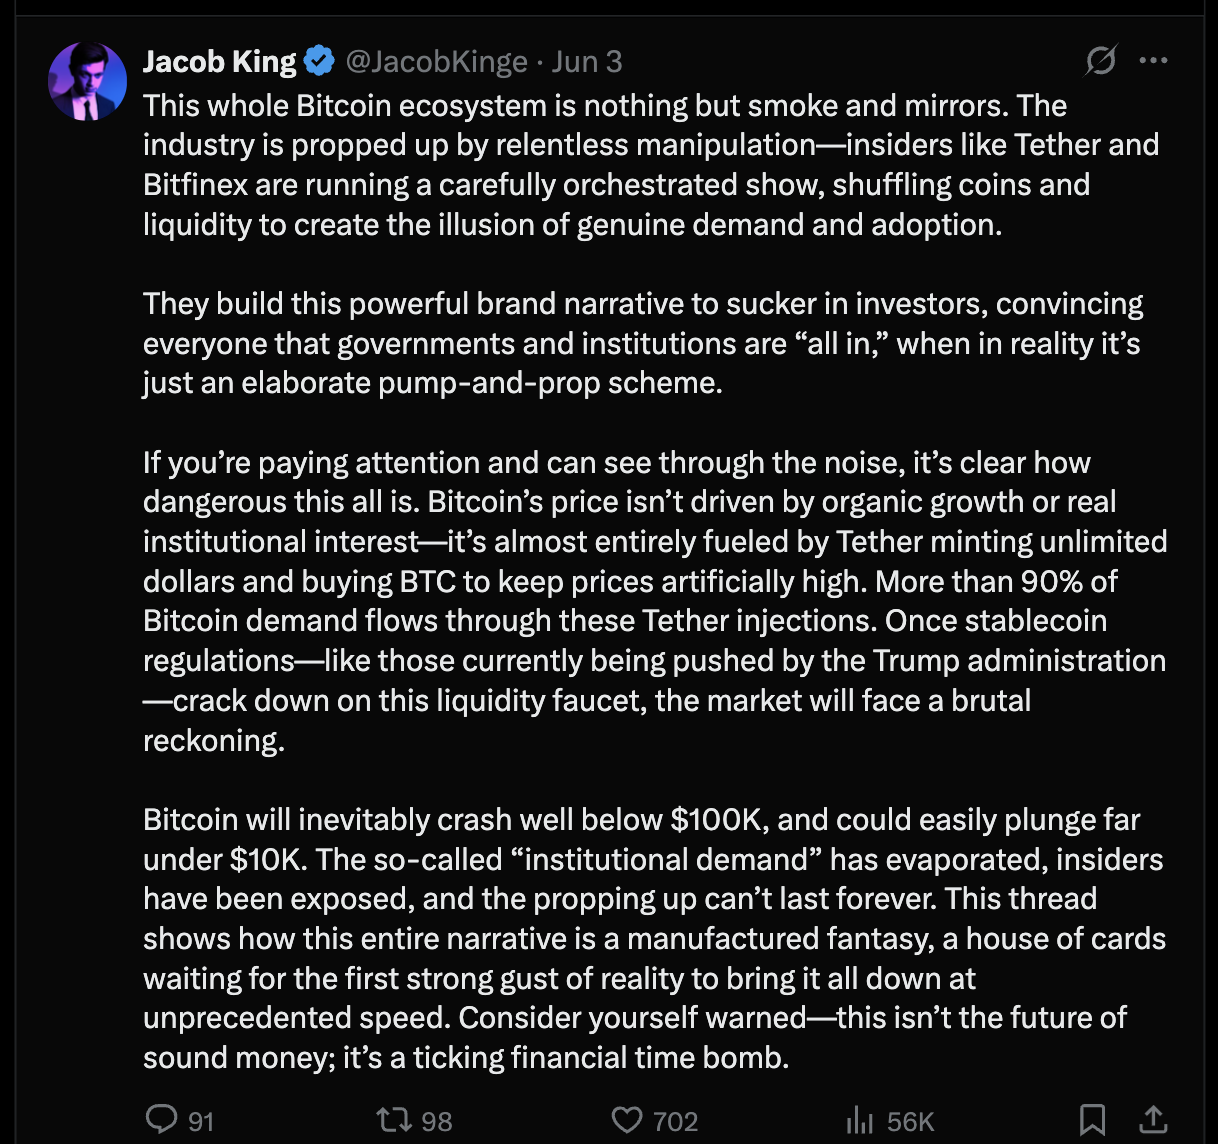The height and width of the screenshot is (1144, 1218).
Task: Click the @JacobKinge handle
Action: click(x=436, y=62)
